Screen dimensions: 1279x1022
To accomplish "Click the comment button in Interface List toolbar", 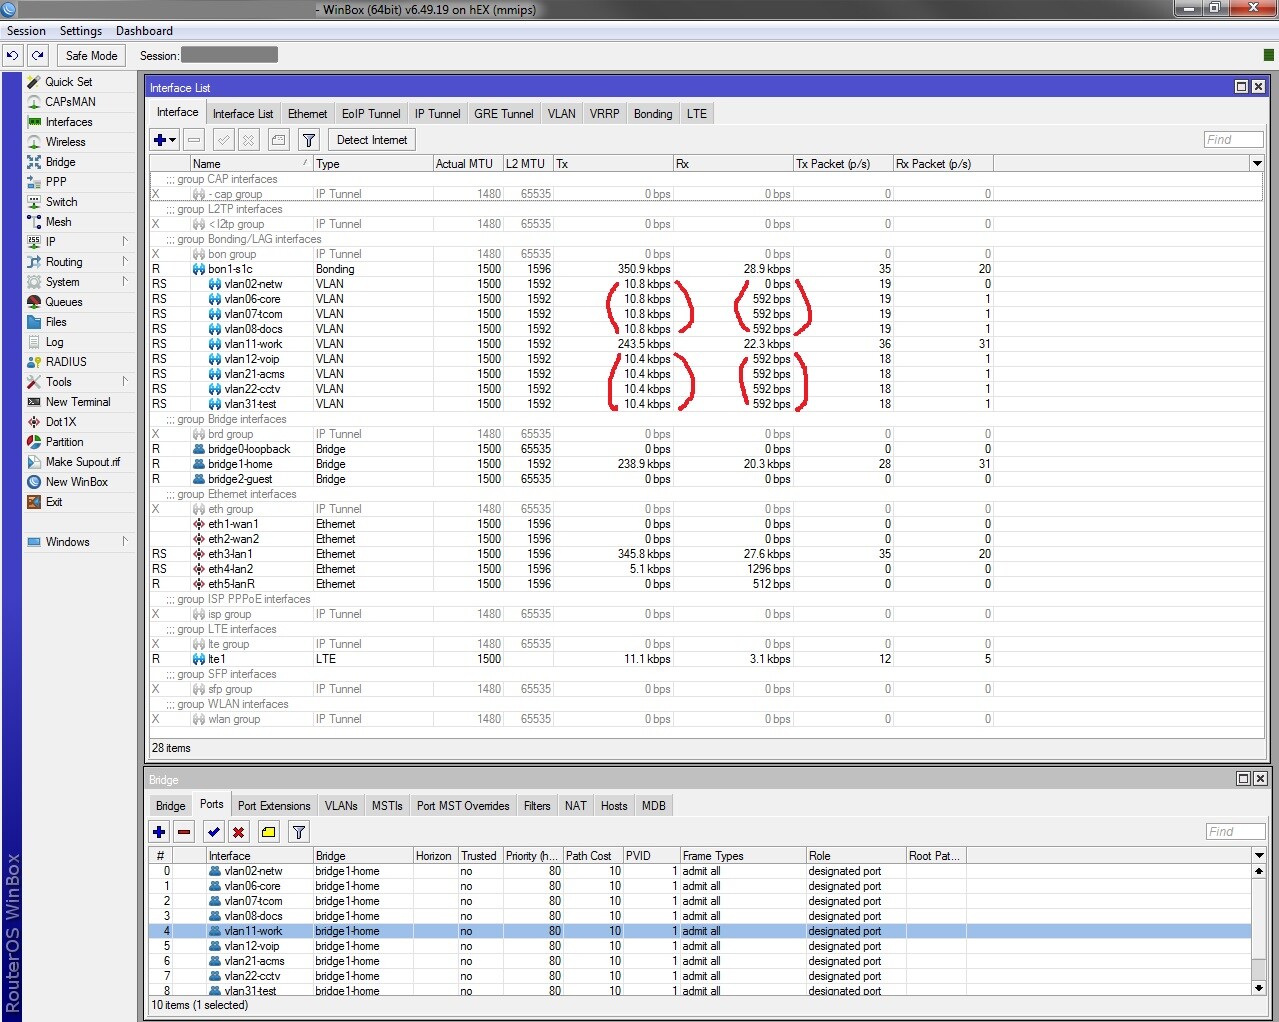I will pyautogui.click(x=279, y=140).
